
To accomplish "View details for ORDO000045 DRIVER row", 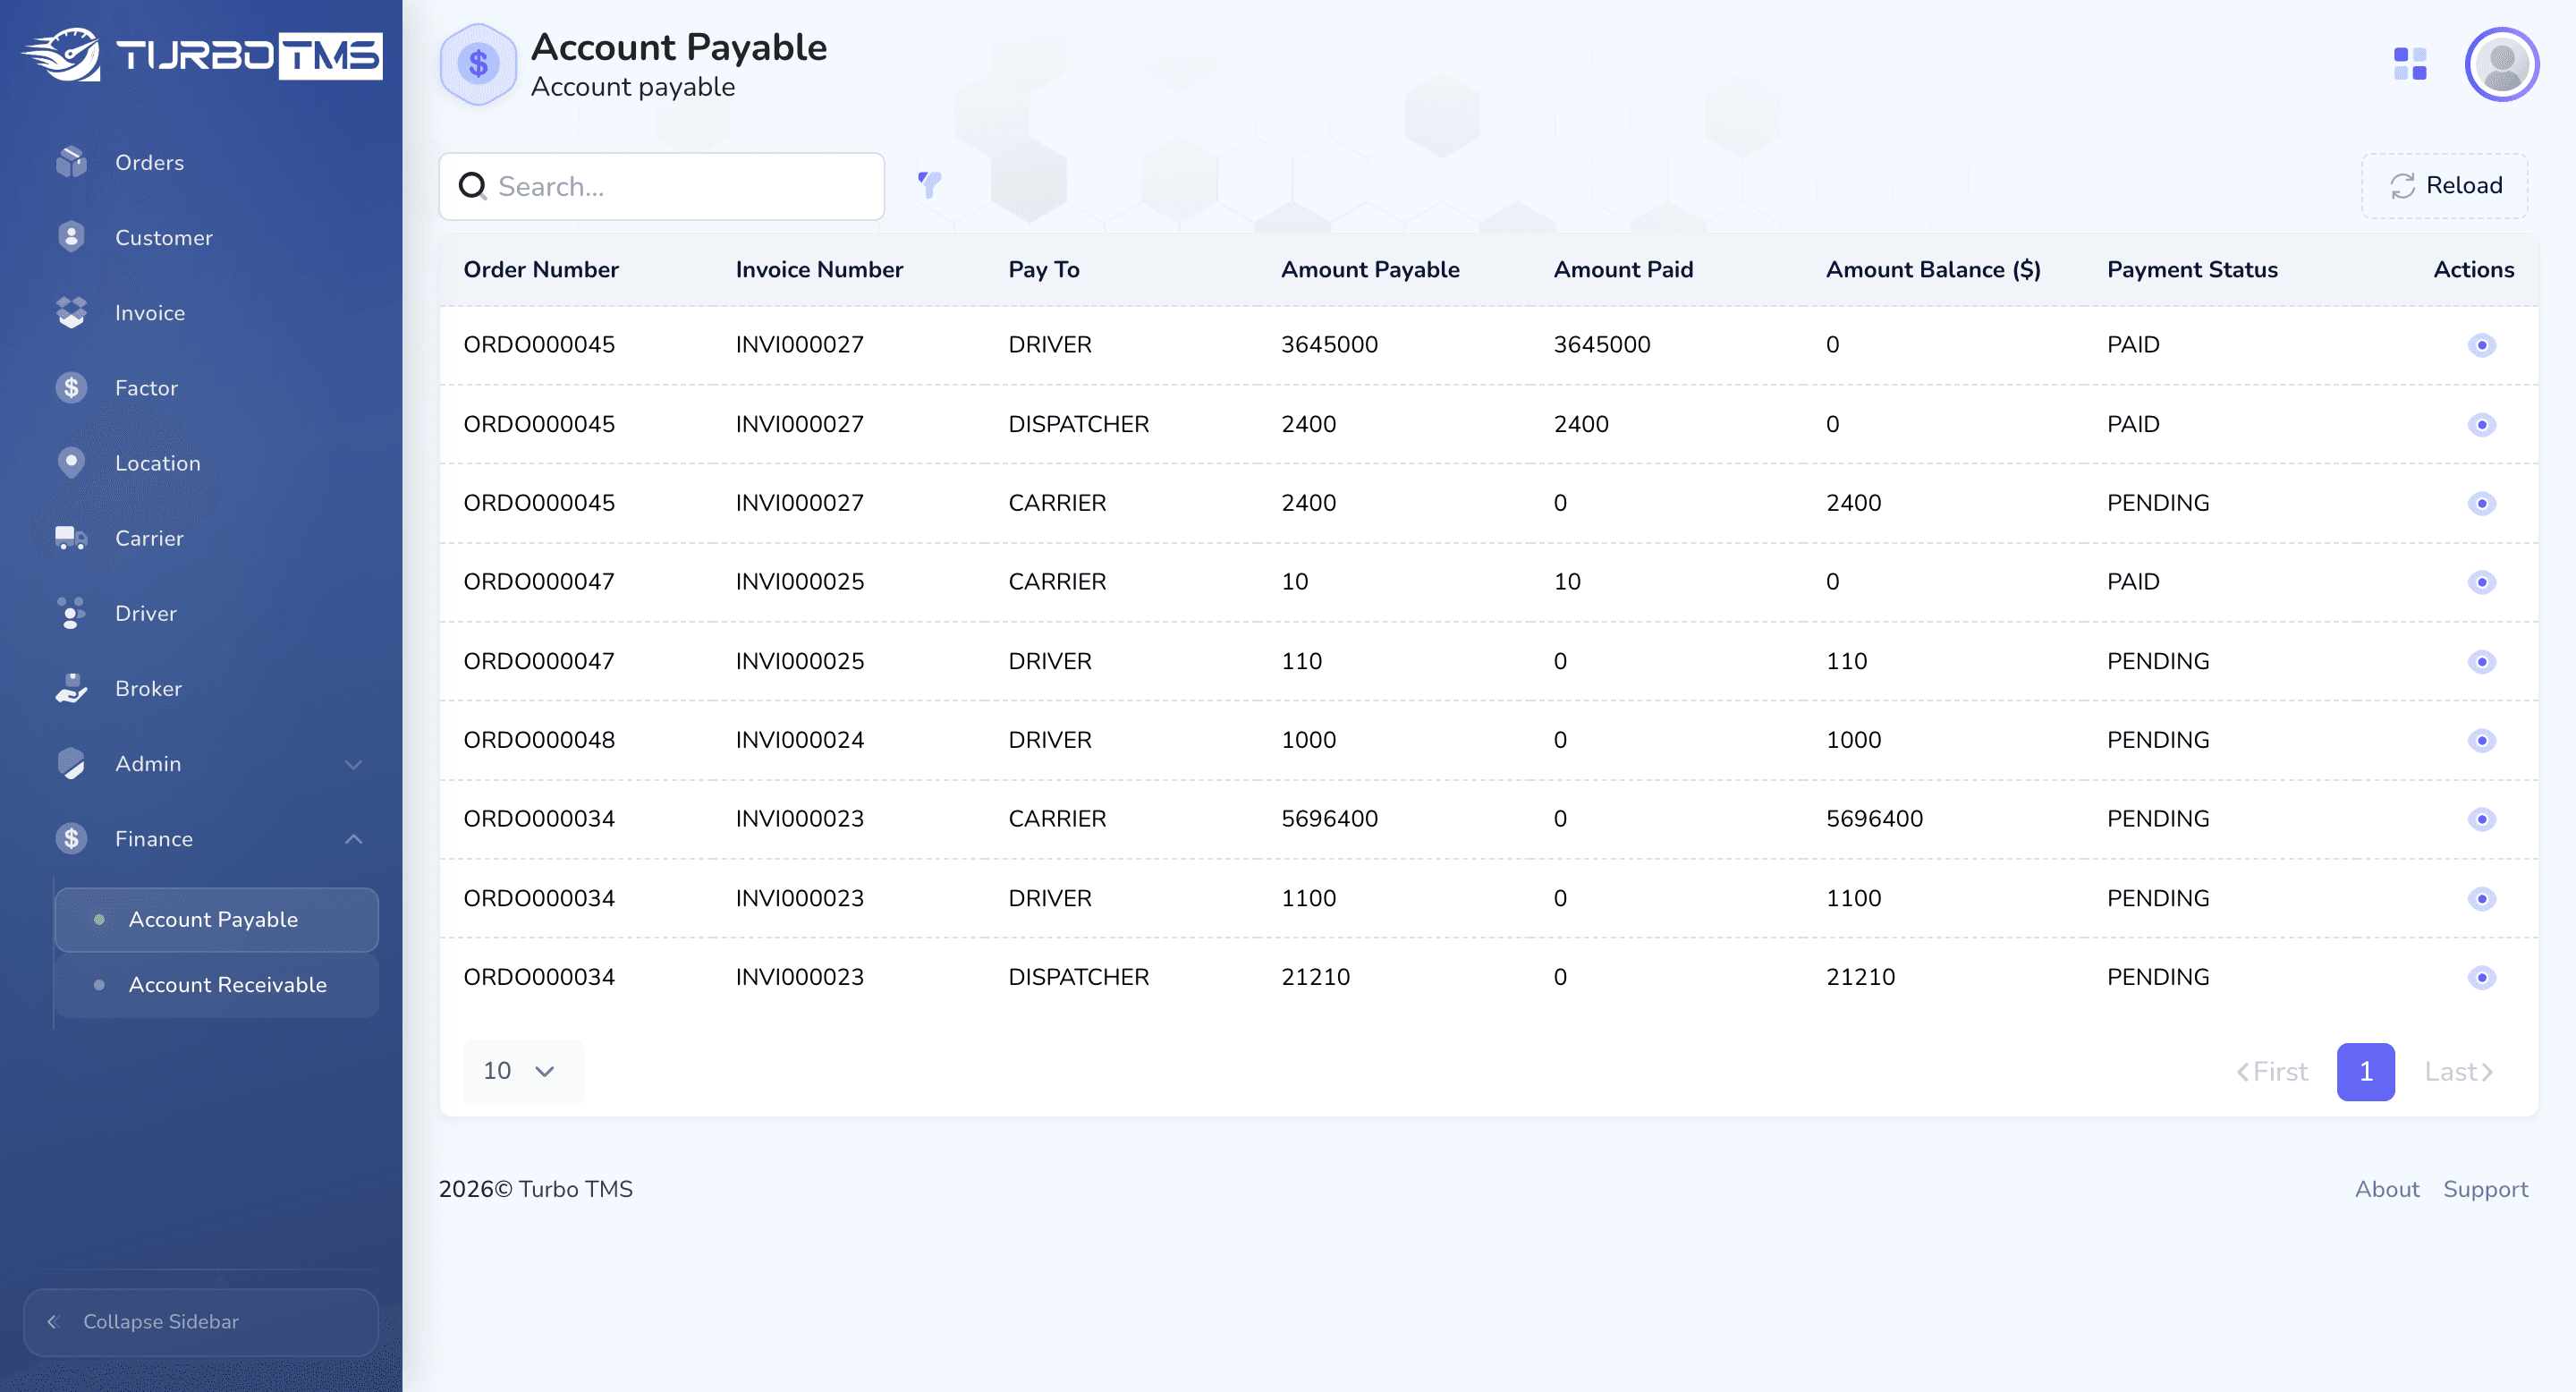I will 2481,345.
